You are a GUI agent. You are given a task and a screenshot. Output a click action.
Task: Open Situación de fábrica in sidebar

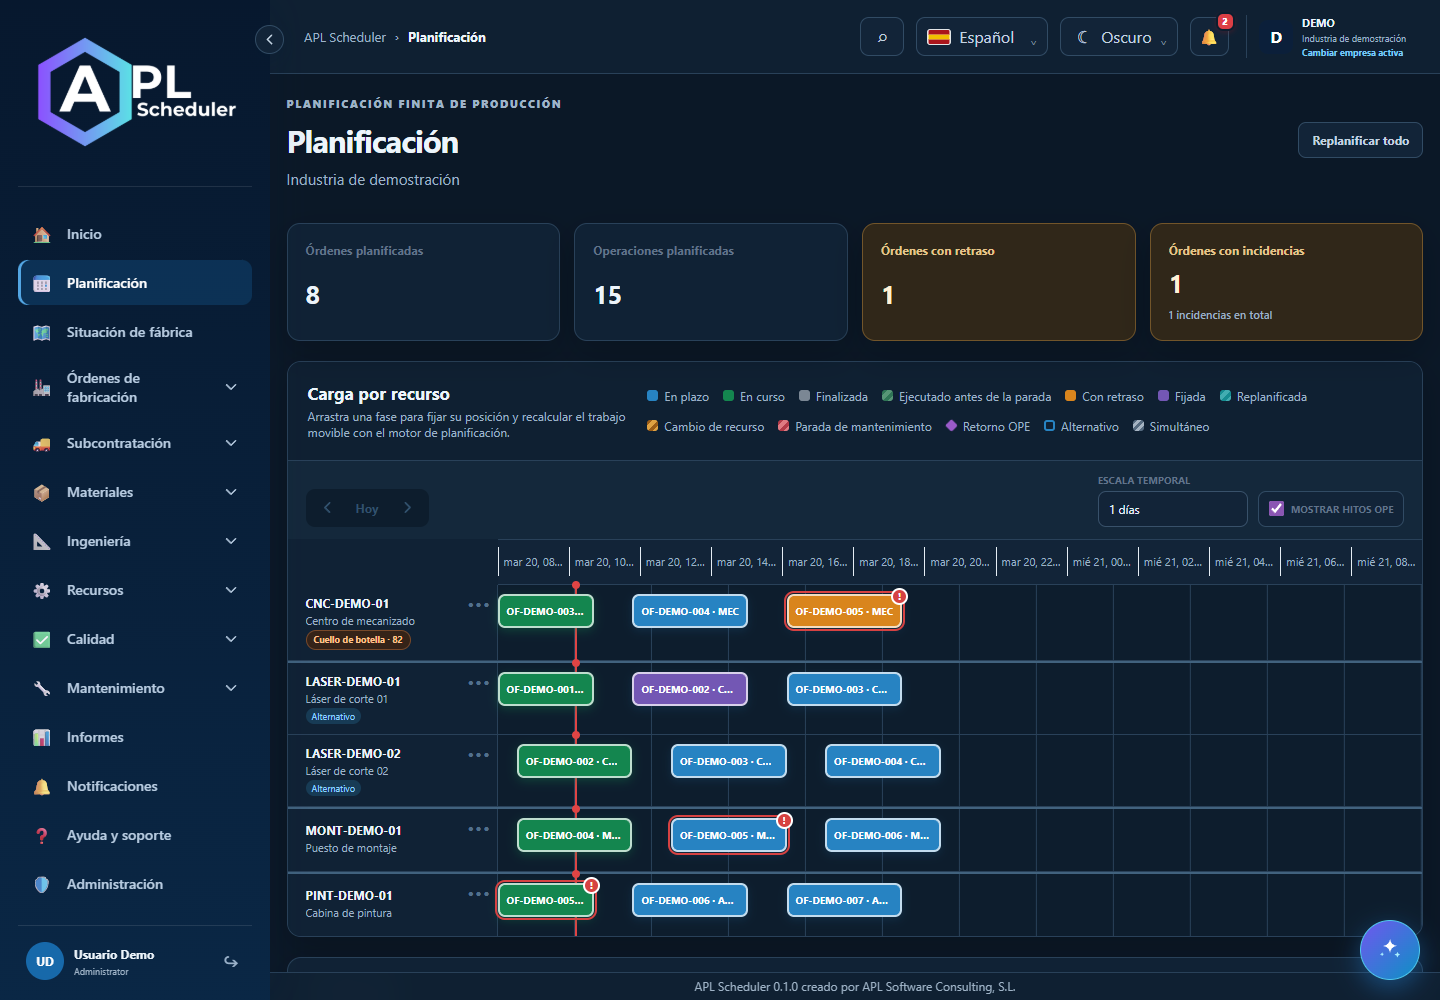tap(135, 332)
